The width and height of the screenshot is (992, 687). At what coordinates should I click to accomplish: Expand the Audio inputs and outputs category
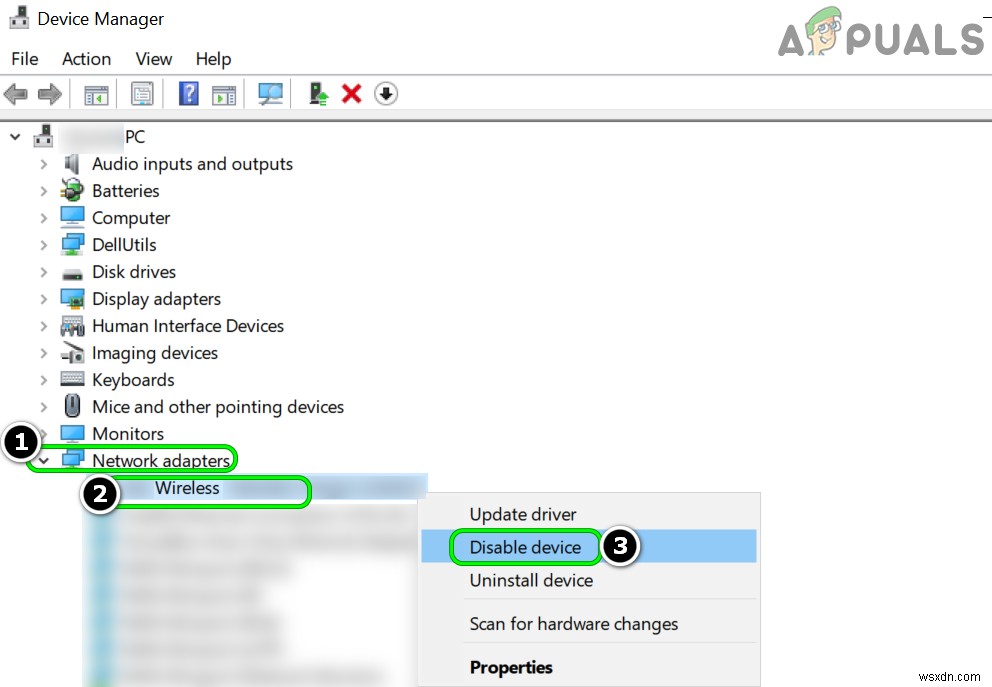43,164
